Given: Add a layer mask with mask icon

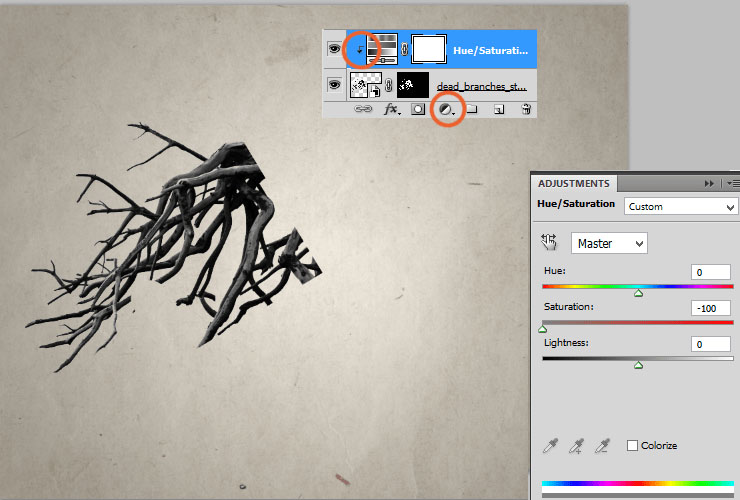Looking at the screenshot, I should [418, 110].
